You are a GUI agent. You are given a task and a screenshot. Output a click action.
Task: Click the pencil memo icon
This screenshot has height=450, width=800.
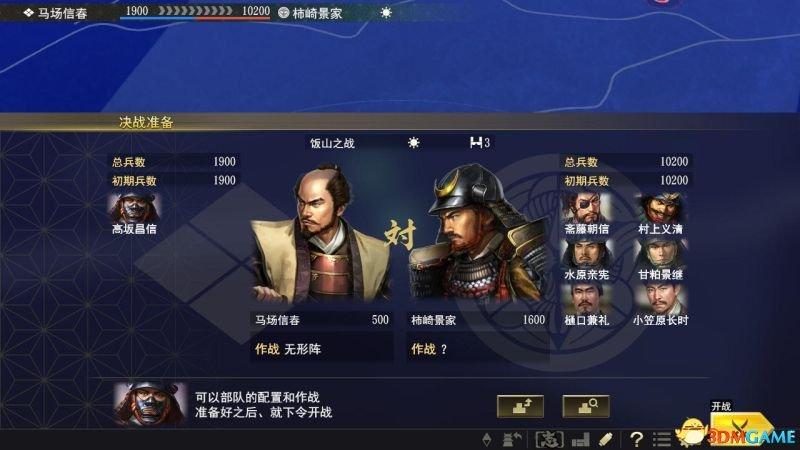[x=606, y=439]
